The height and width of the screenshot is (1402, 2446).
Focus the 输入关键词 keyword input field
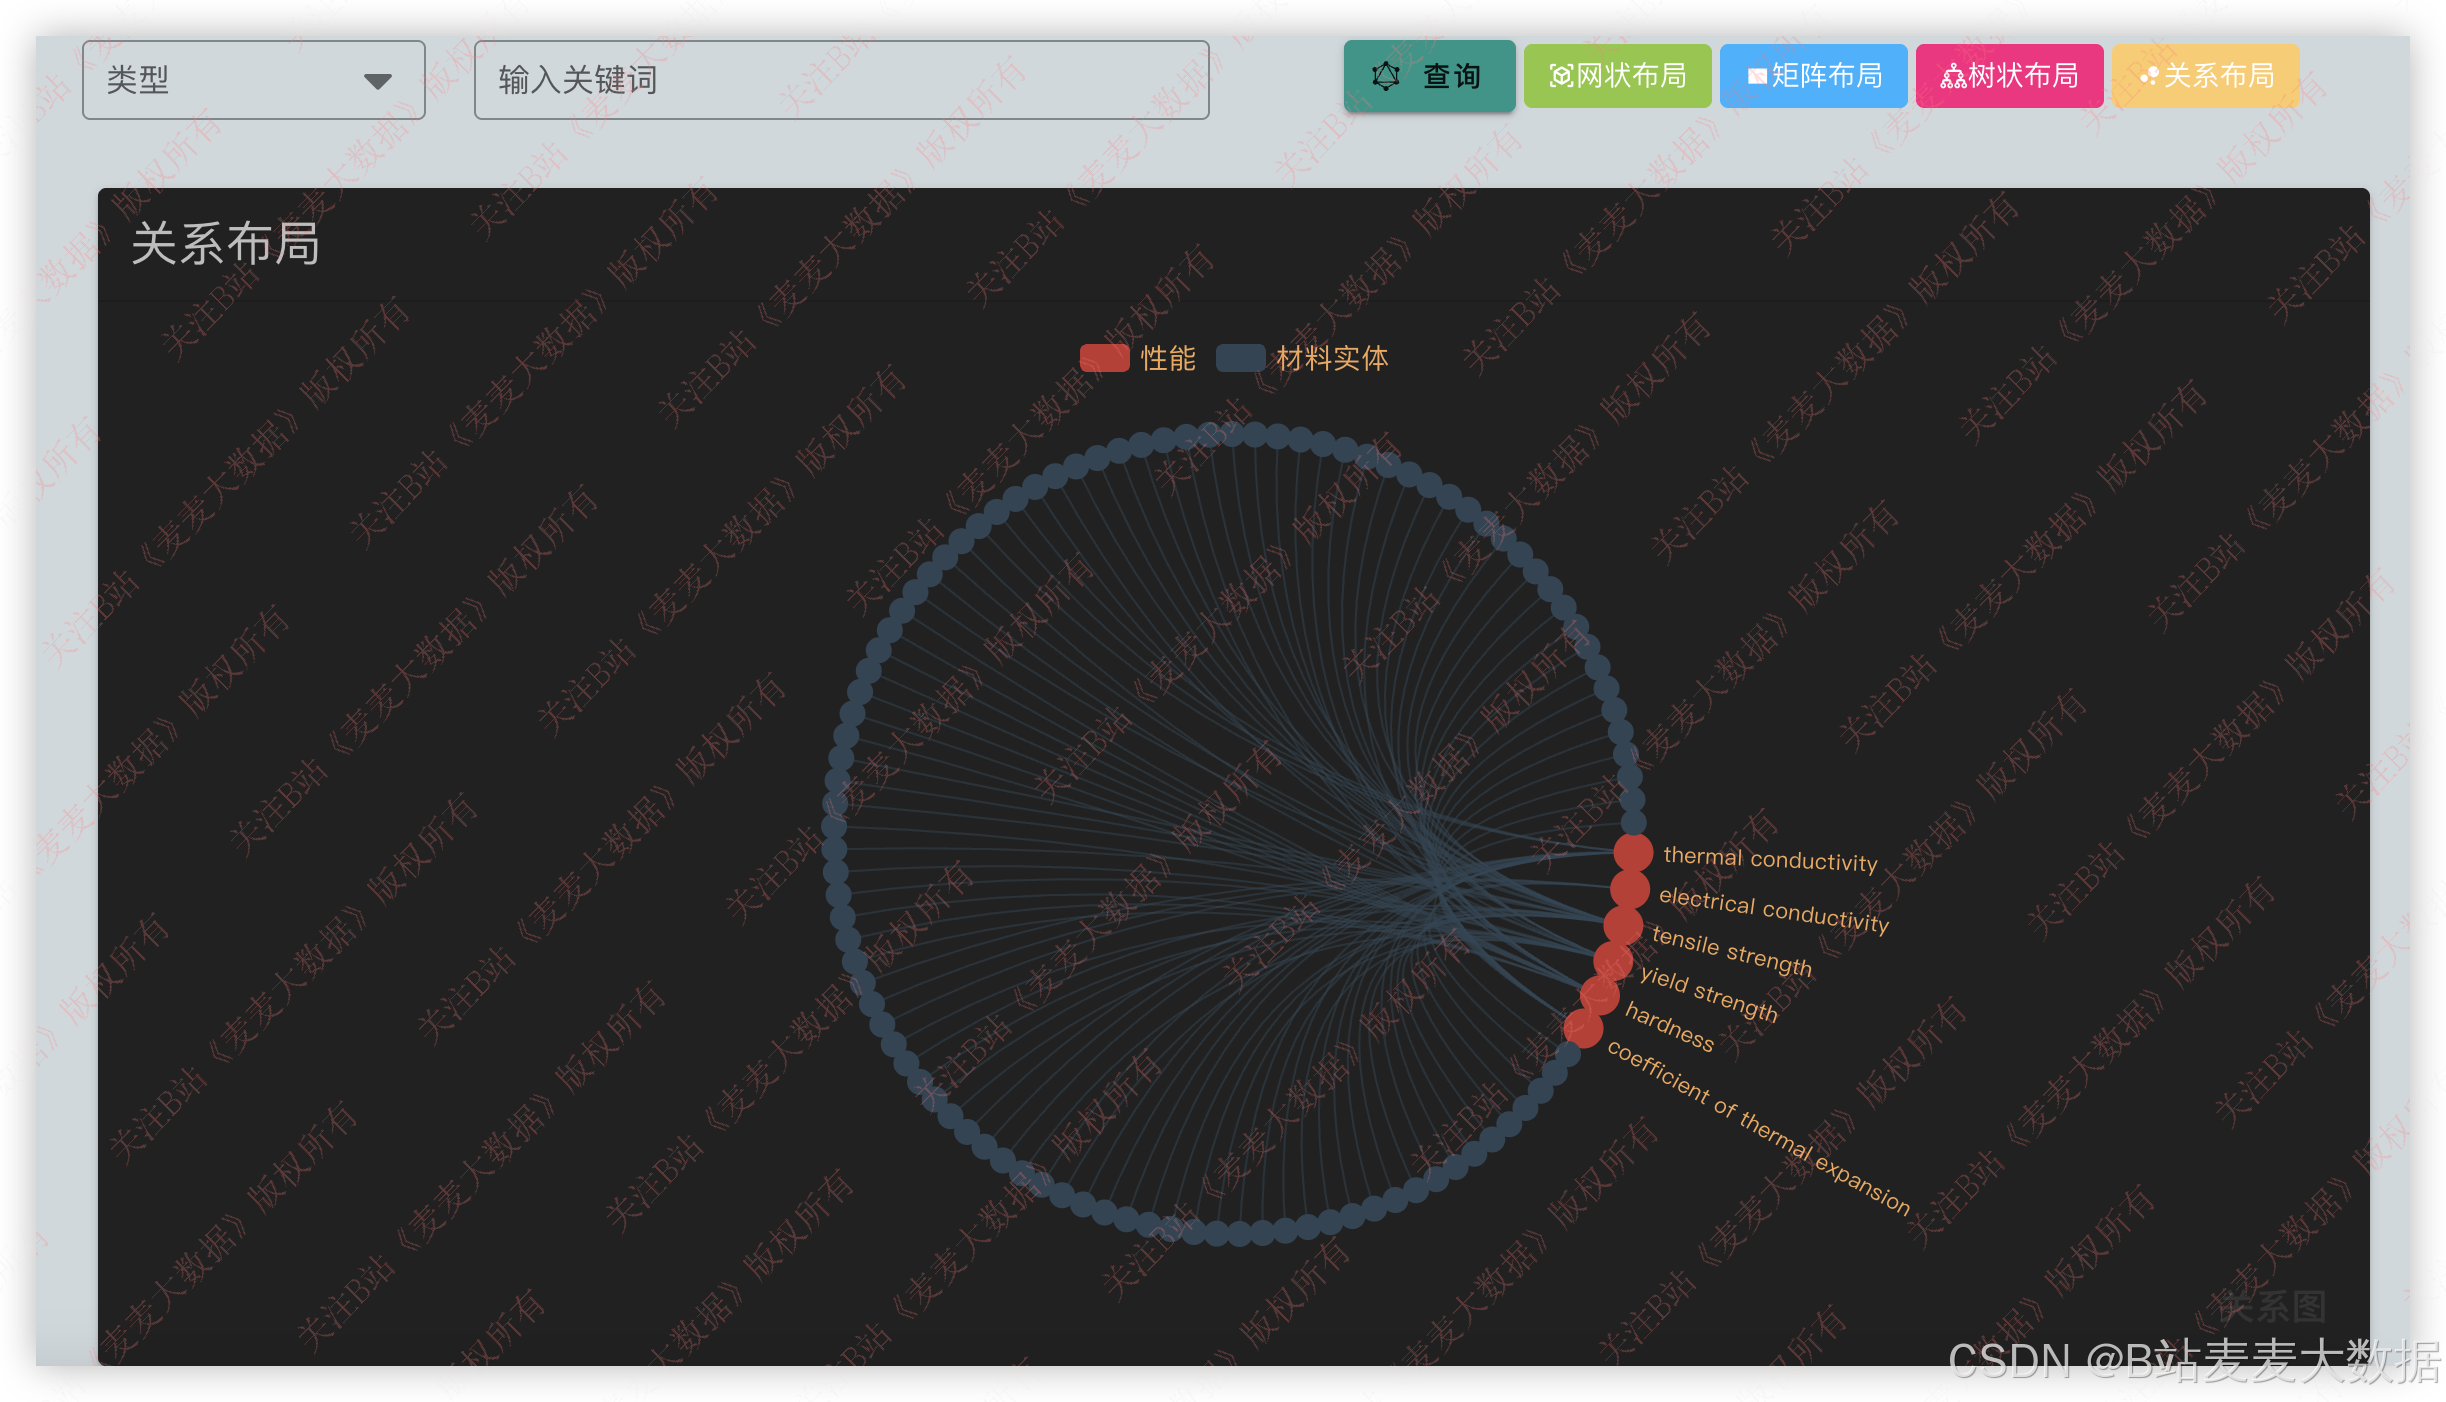coord(840,80)
